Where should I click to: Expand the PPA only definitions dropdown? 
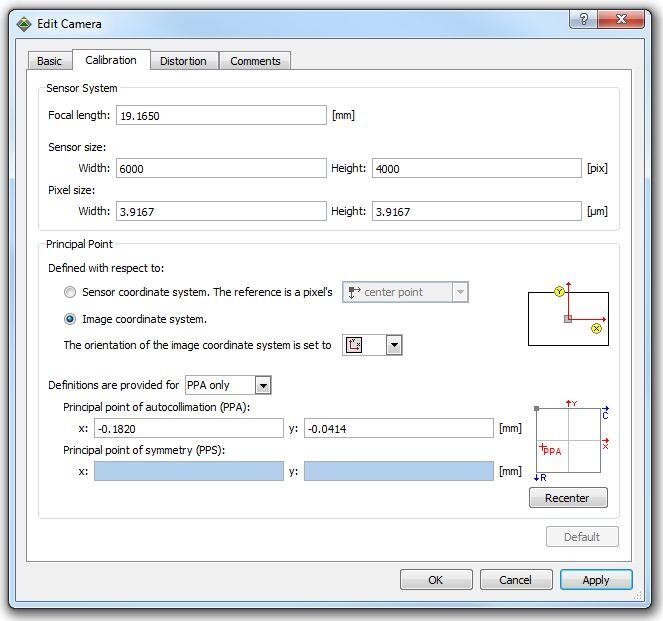tap(263, 385)
